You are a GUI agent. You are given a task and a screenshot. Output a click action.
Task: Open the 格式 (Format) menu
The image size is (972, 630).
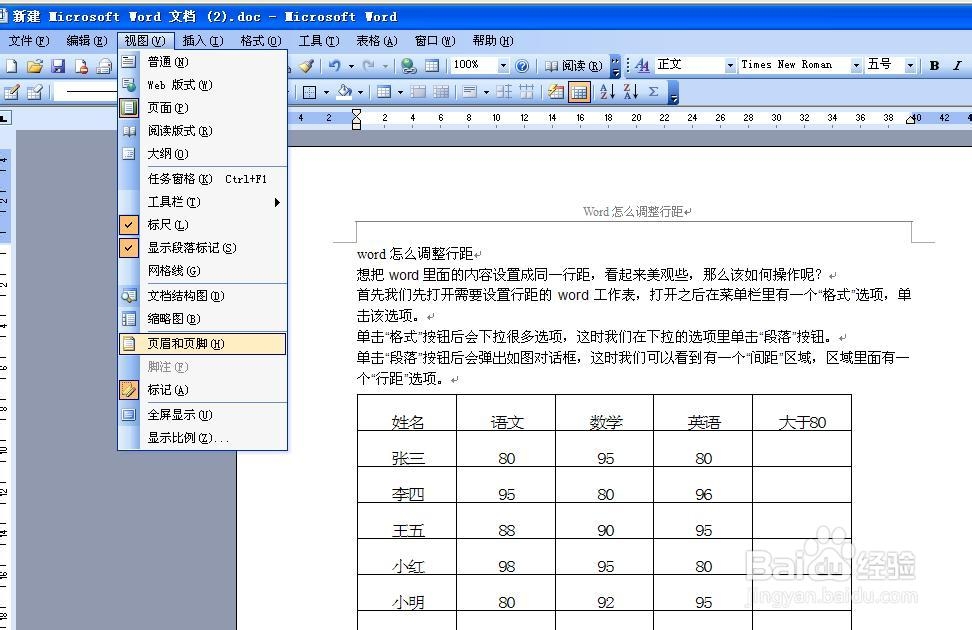[x=259, y=41]
